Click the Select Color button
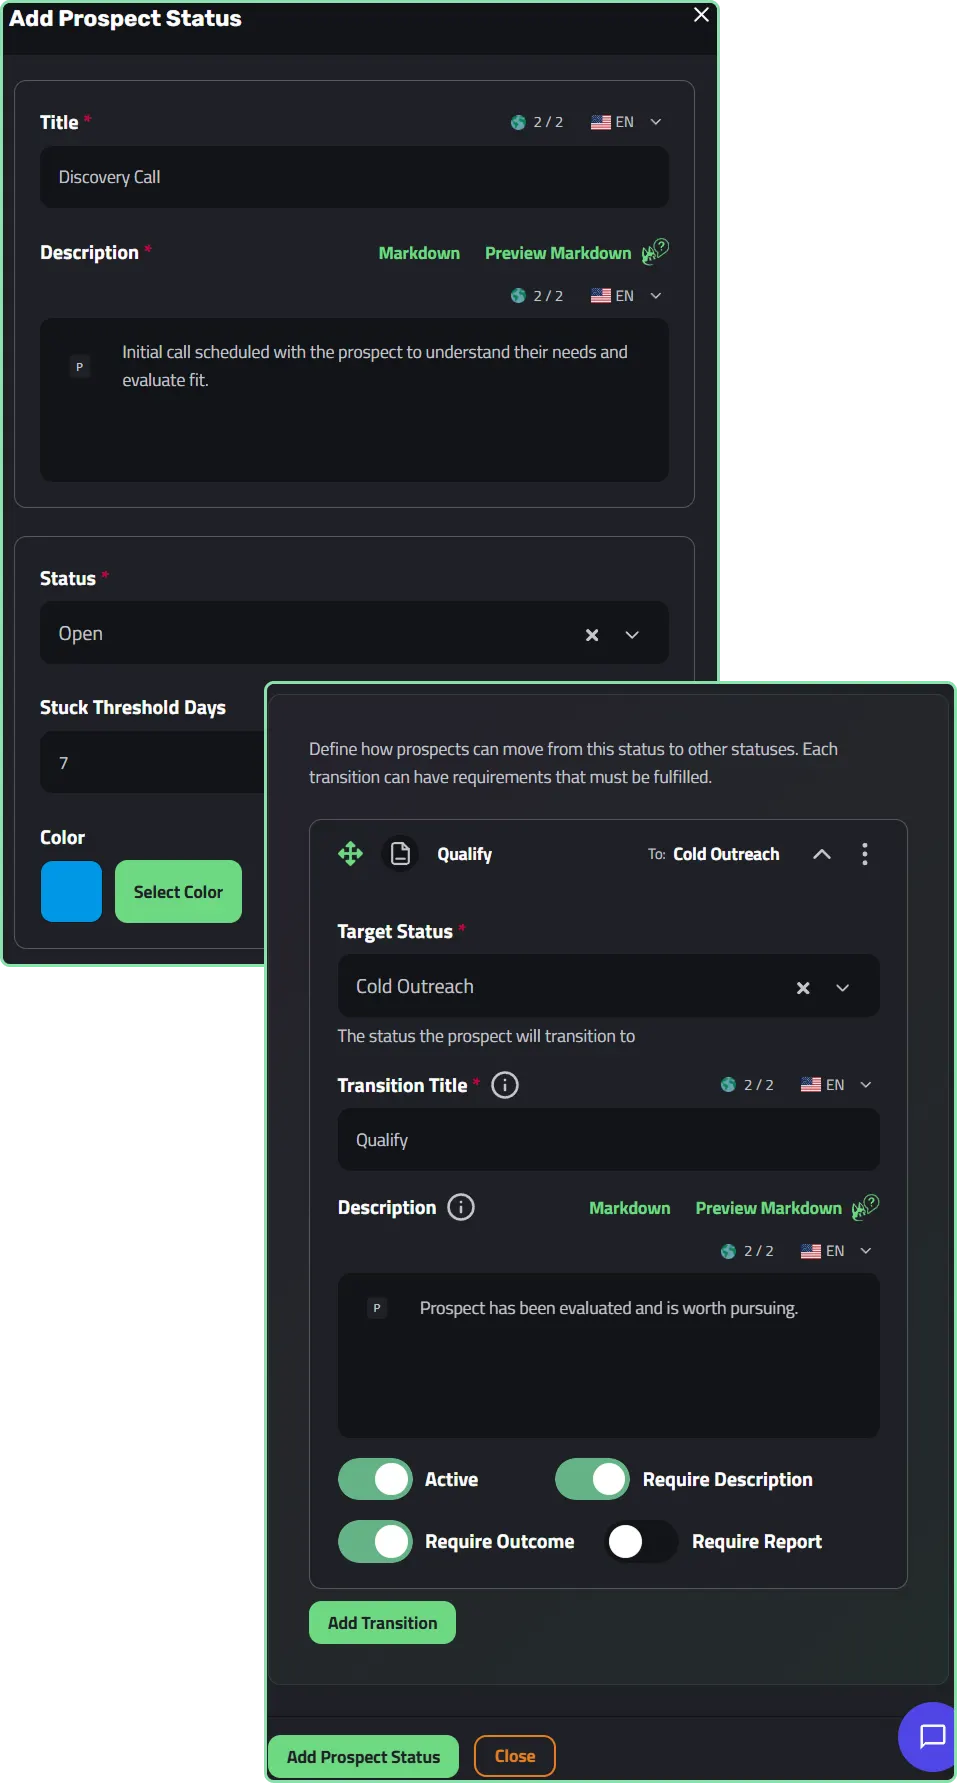 pyautogui.click(x=178, y=891)
